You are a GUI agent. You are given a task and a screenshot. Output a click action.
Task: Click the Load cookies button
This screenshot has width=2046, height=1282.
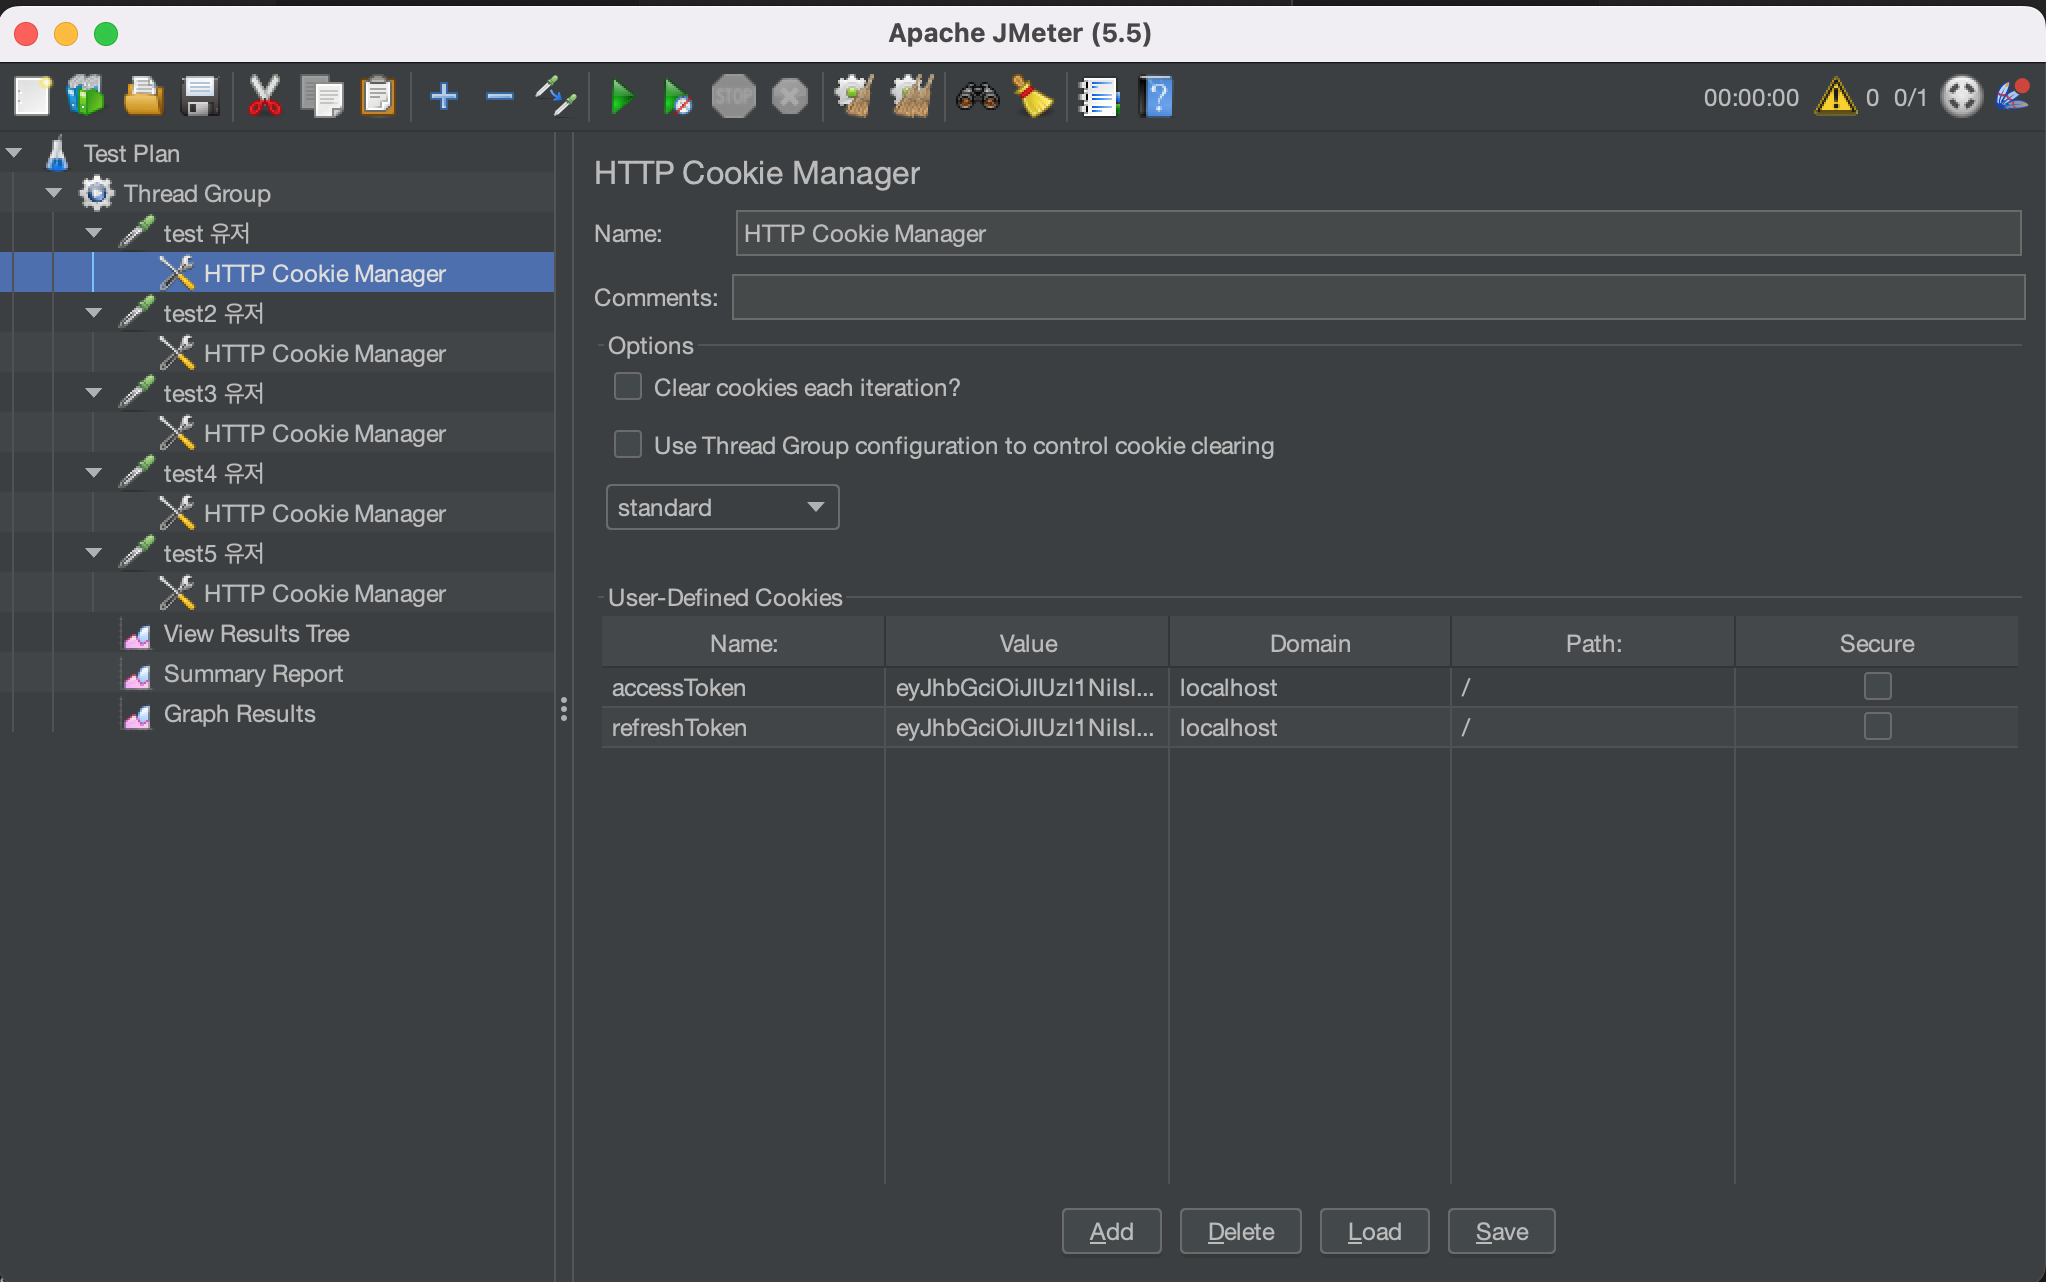1374,1231
